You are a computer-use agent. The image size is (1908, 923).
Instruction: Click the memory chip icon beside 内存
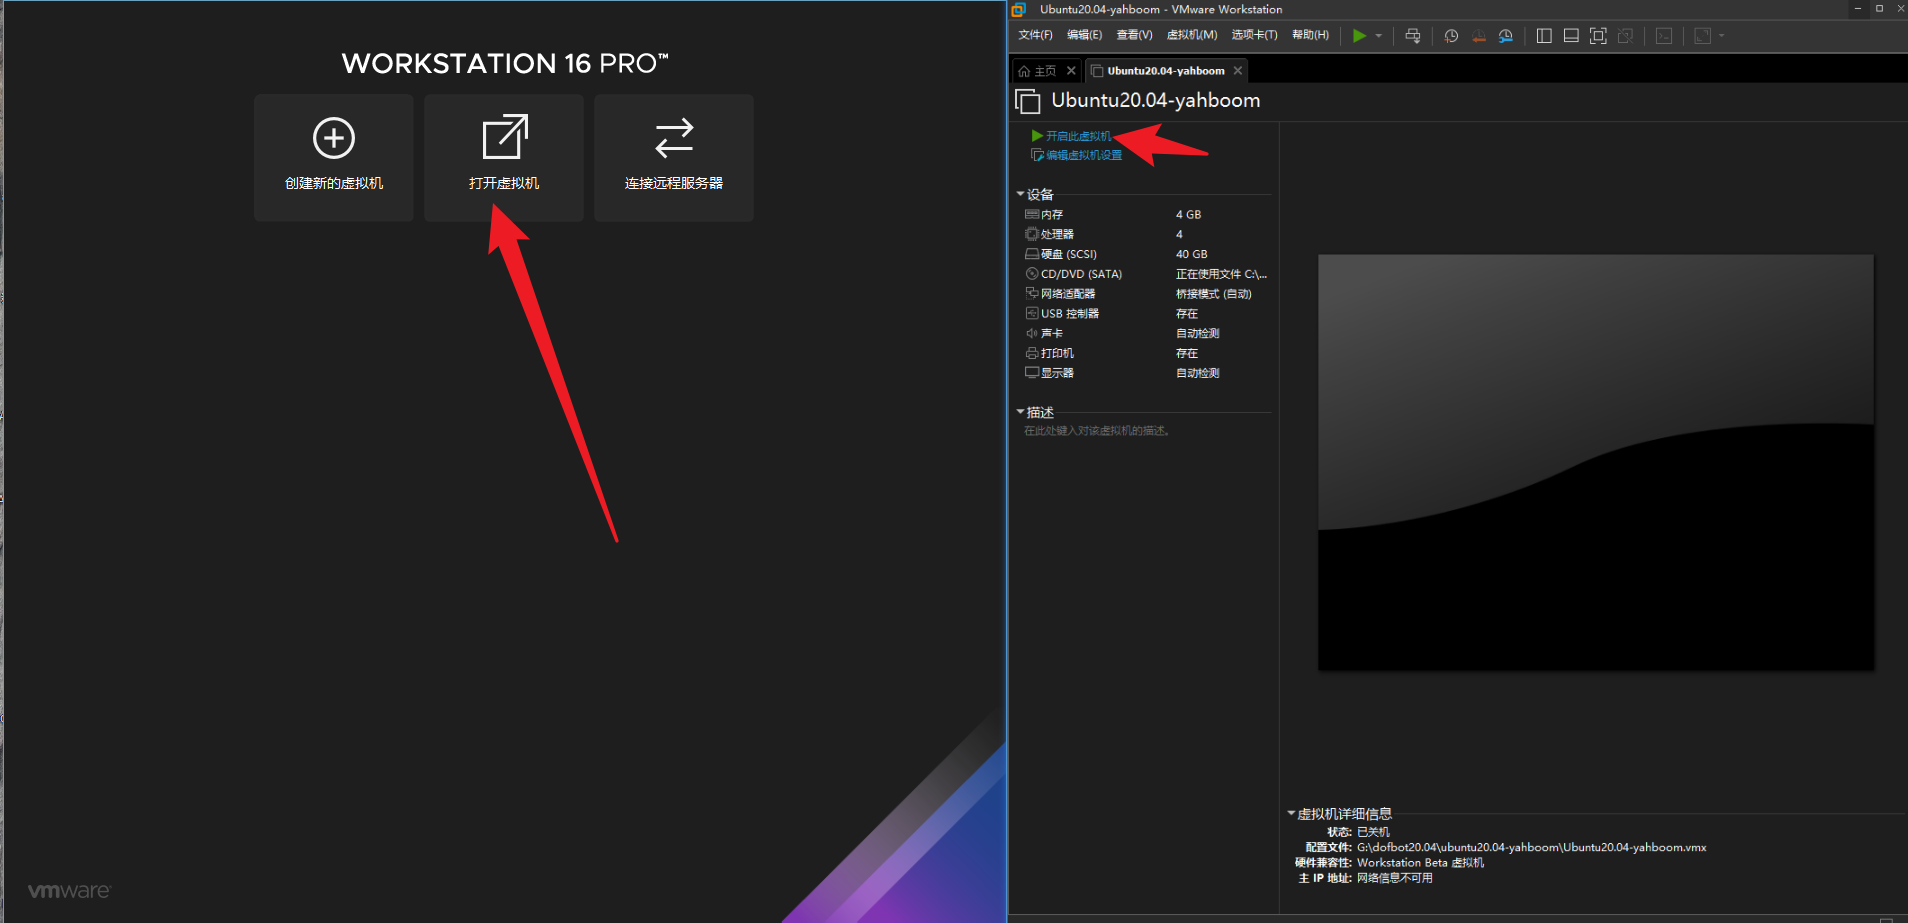tap(1032, 214)
